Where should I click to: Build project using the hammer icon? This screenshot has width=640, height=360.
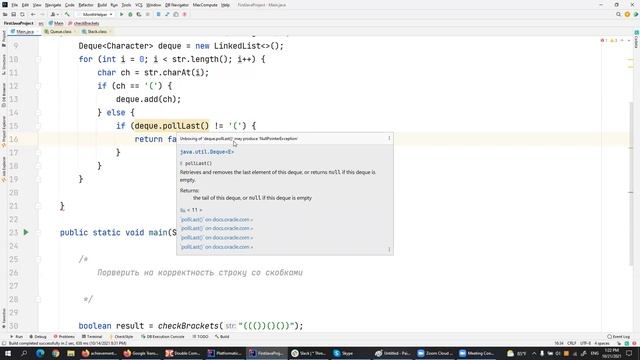point(67,14)
